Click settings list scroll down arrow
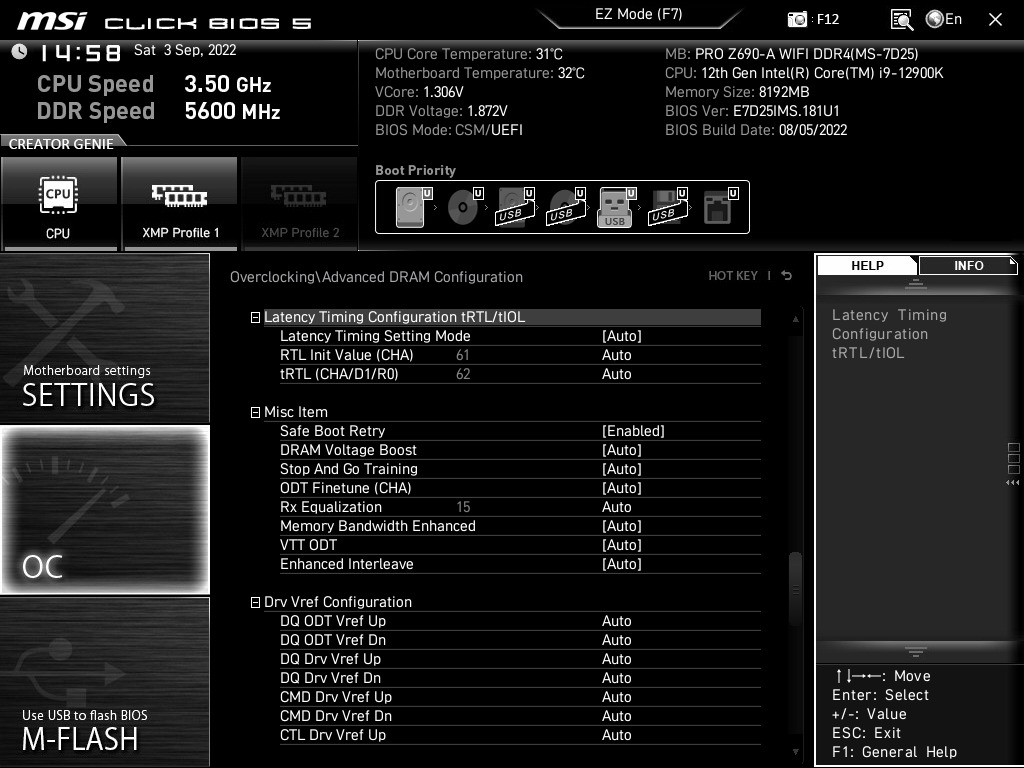This screenshot has width=1024, height=768. (x=795, y=752)
